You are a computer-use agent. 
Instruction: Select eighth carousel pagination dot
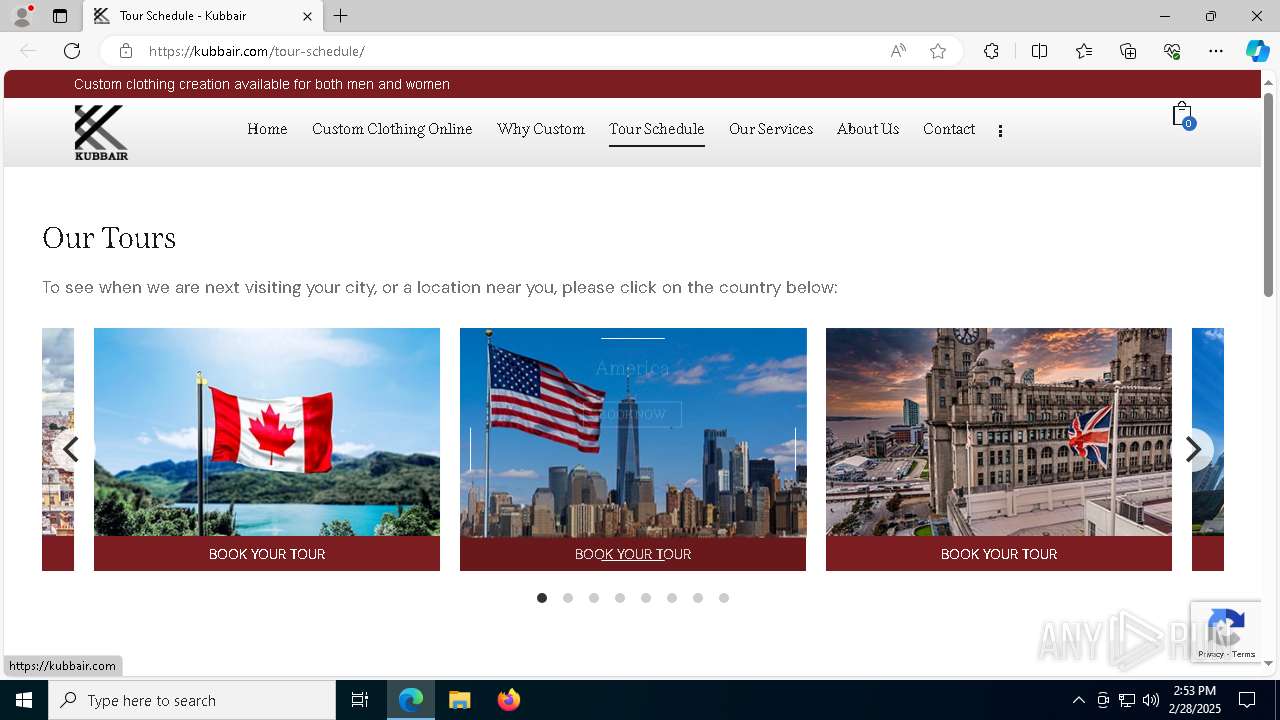(x=724, y=598)
